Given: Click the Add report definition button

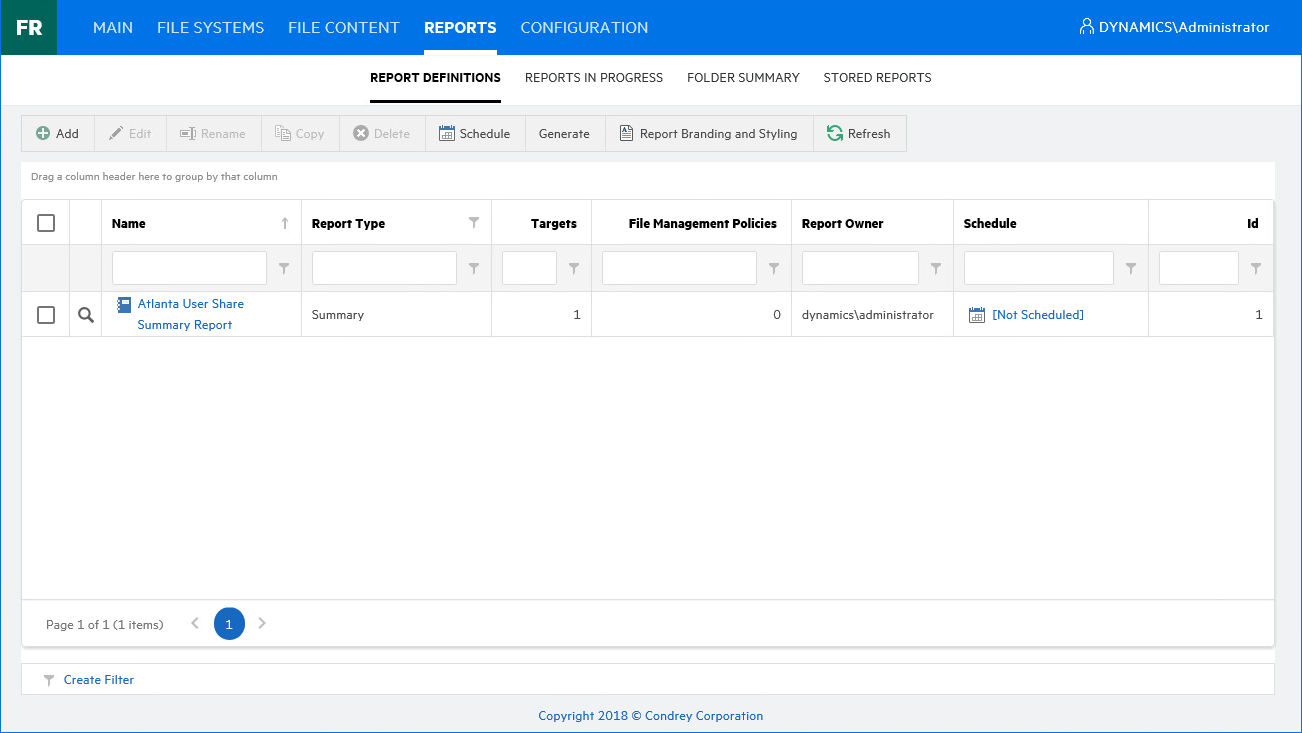Looking at the screenshot, I should pyautogui.click(x=57, y=134).
